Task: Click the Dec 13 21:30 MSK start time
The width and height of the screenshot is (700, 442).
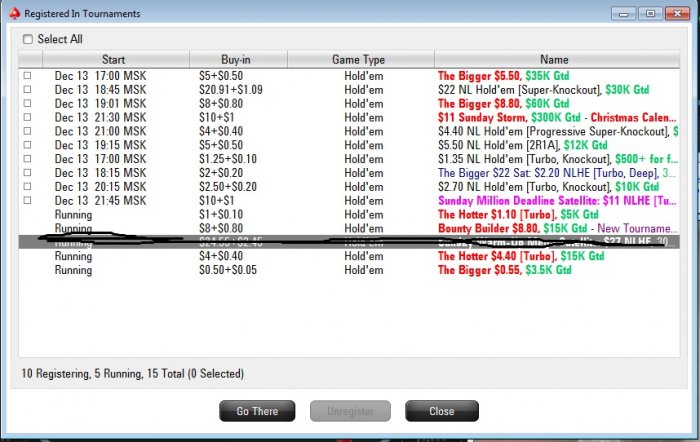Action: point(100,117)
